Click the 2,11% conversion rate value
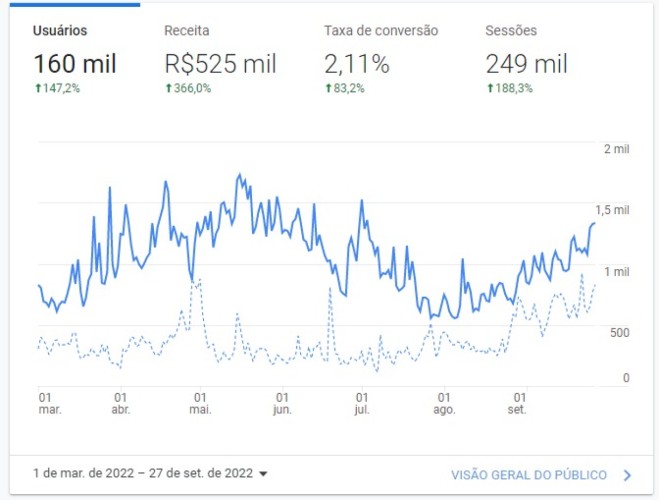The width and height of the screenshot is (659, 500). [x=357, y=64]
